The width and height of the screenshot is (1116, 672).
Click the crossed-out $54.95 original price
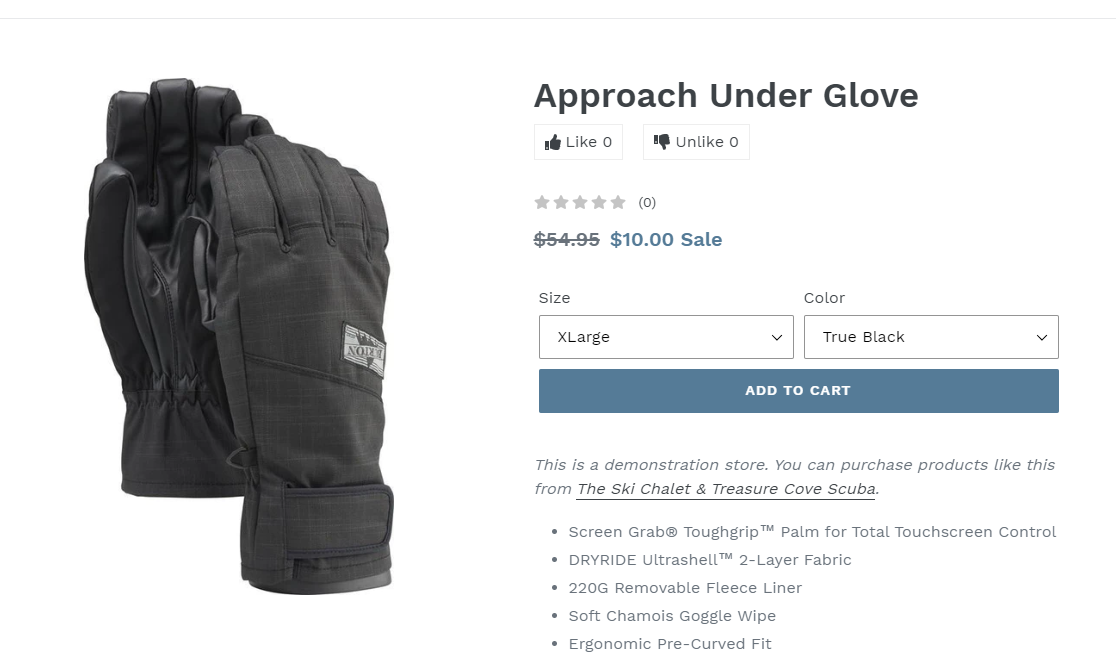[x=567, y=239]
